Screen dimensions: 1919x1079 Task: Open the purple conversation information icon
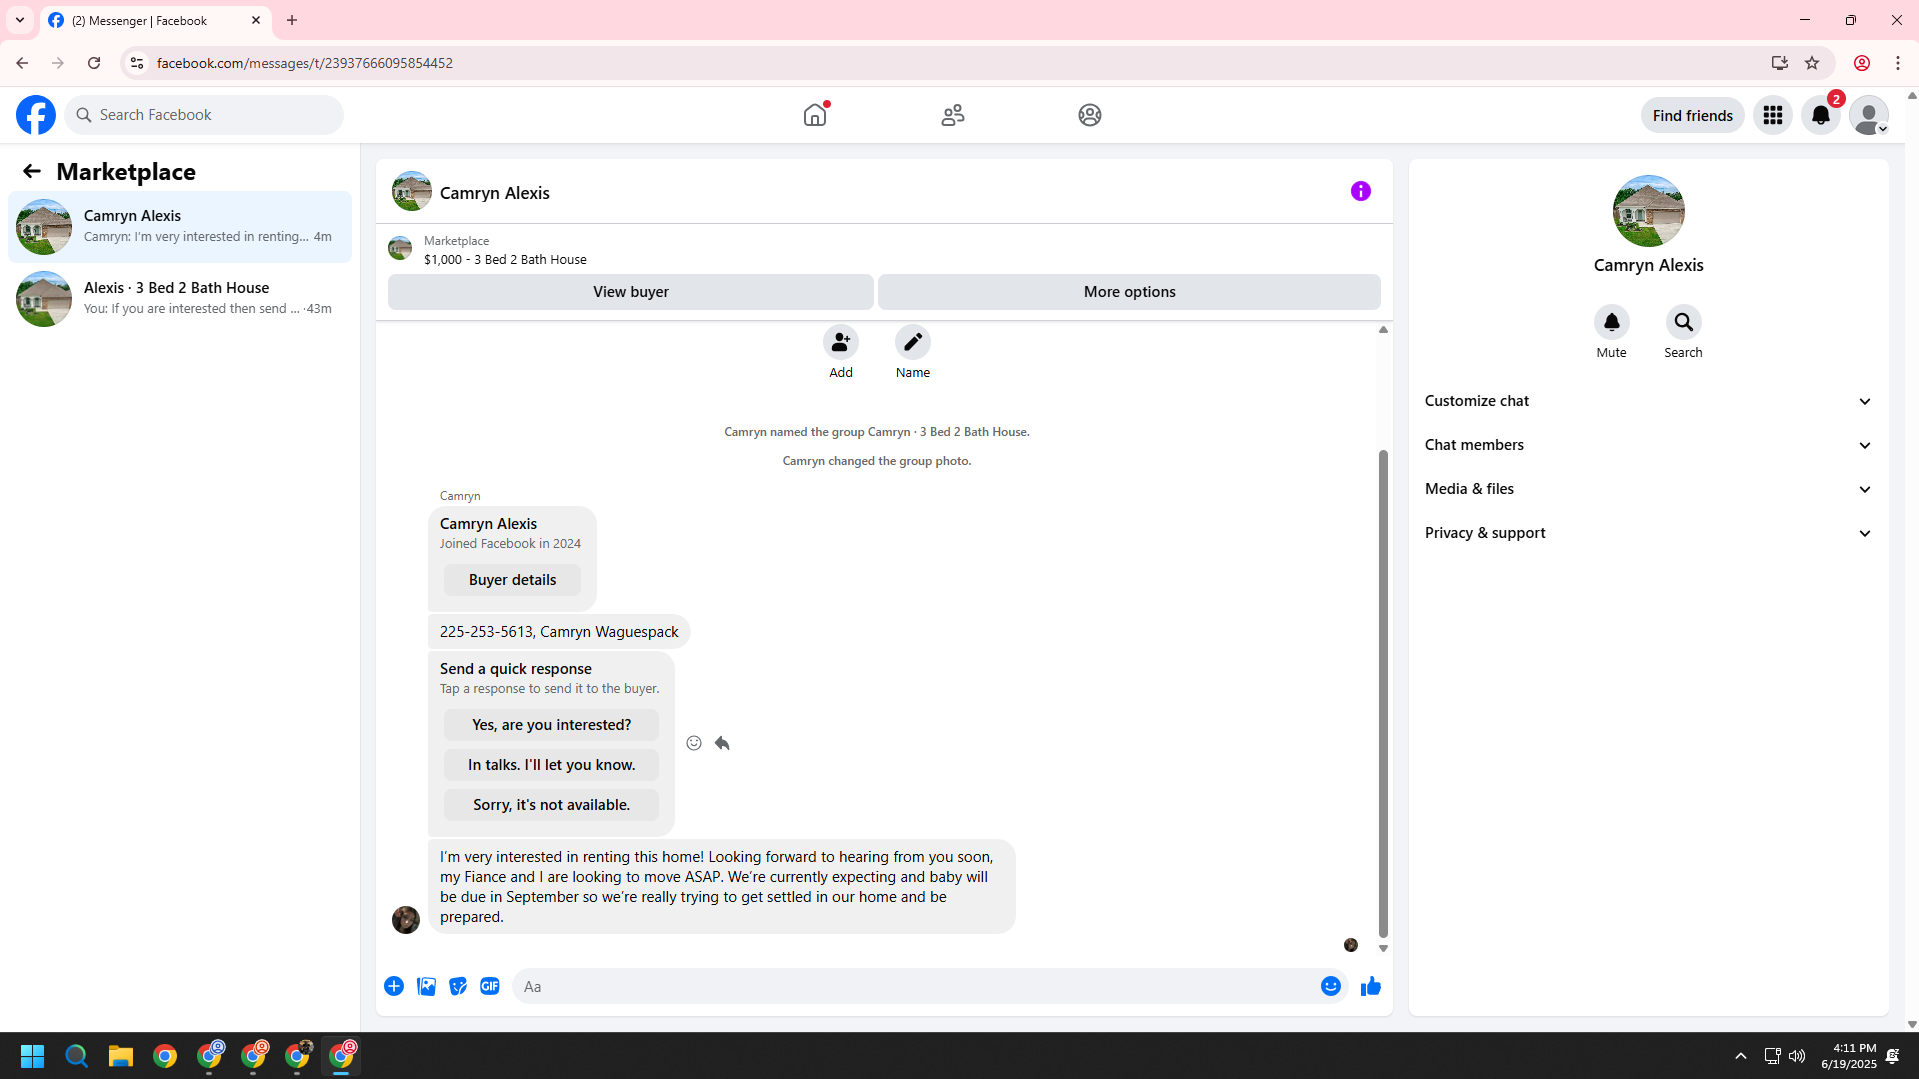click(1360, 191)
